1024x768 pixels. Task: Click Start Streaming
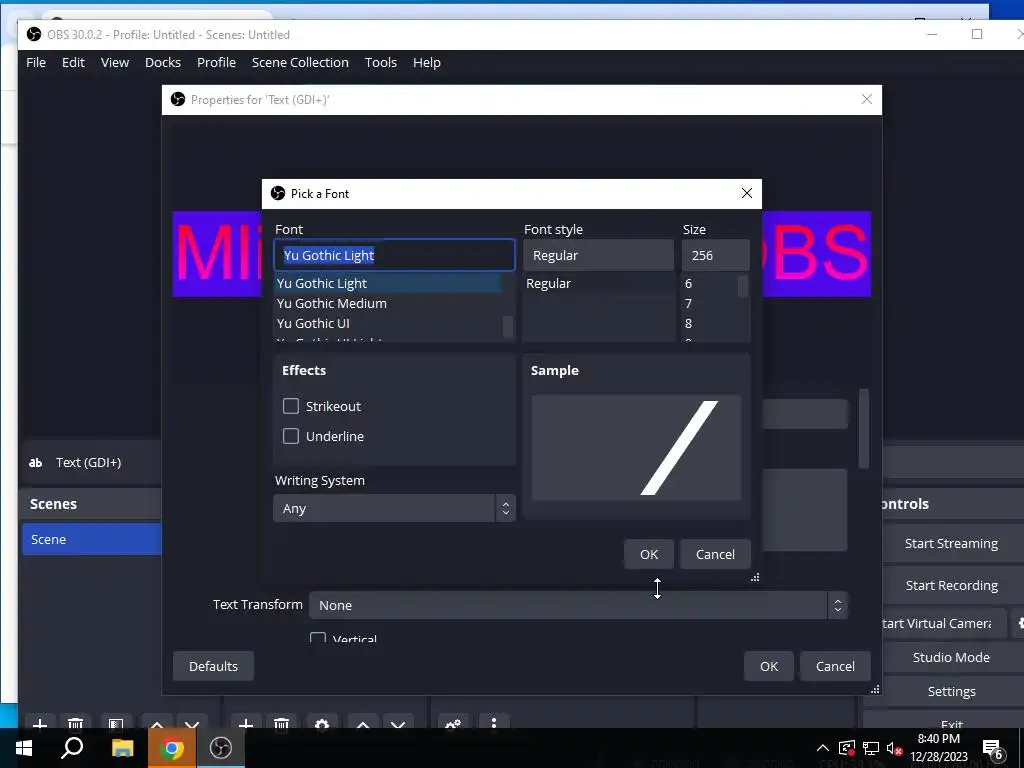tap(951, 543)
